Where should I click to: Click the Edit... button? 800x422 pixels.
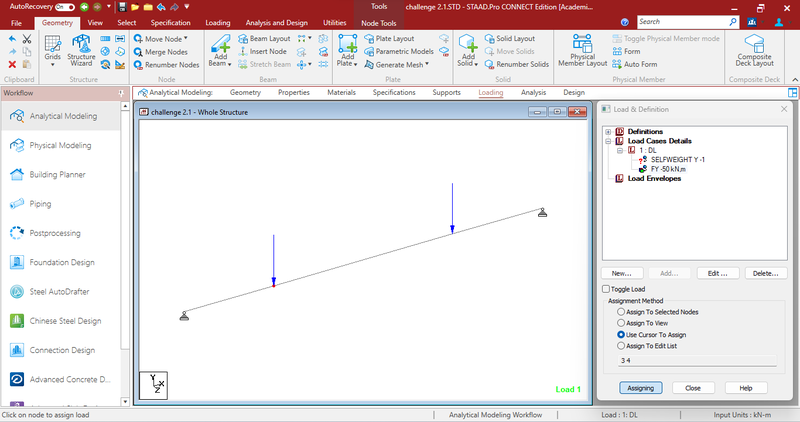pyautogui.click(x=717, y=274)
